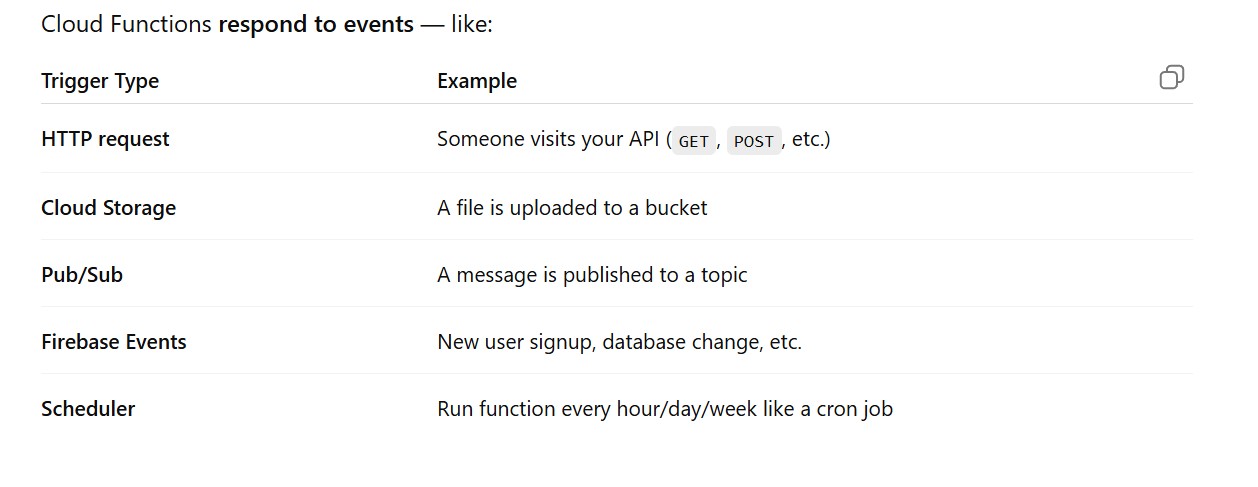Click the Firebase Events row label
1258x487 pixels.
click(113, 342)
